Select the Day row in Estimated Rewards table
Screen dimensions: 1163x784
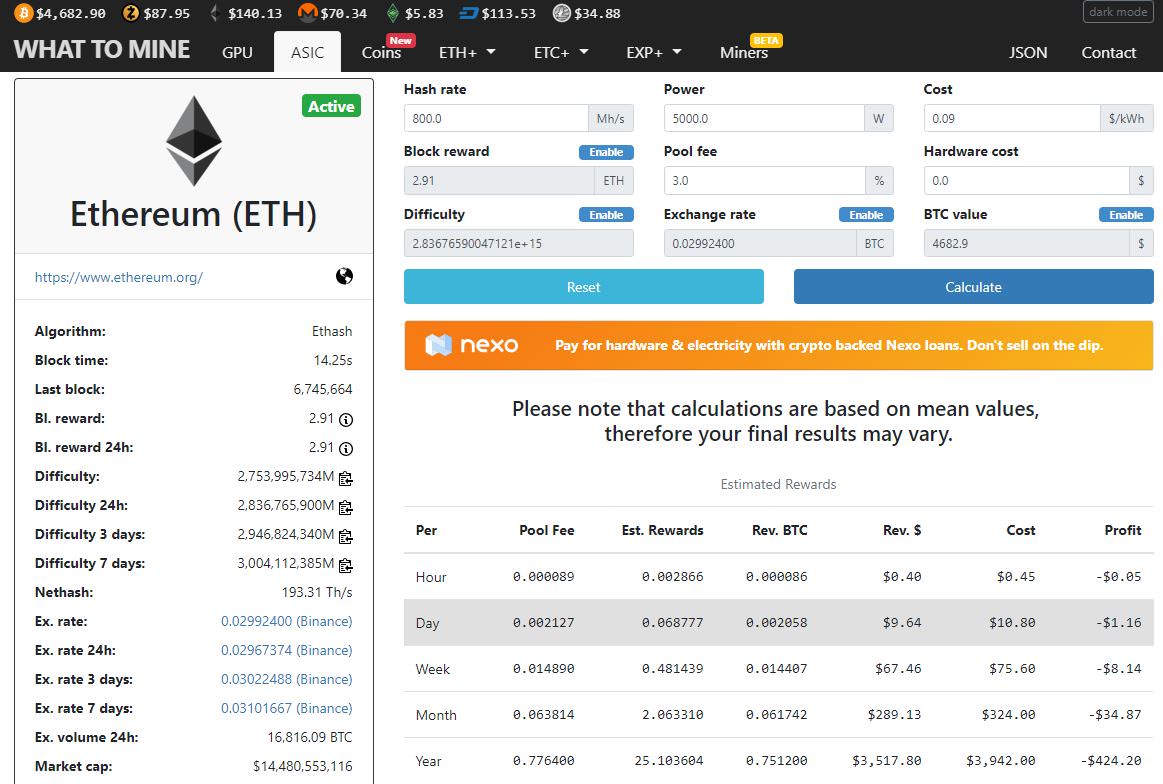pos(779,622)
